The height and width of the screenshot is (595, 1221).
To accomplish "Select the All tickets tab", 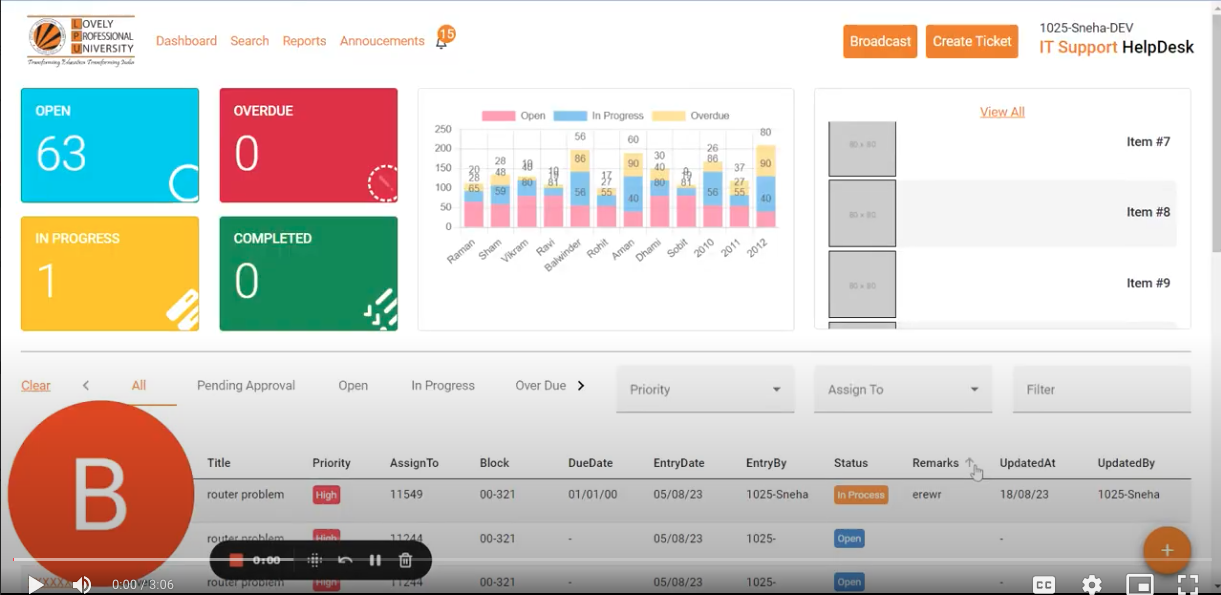I will pyautogui.click(x=139, y=385).
